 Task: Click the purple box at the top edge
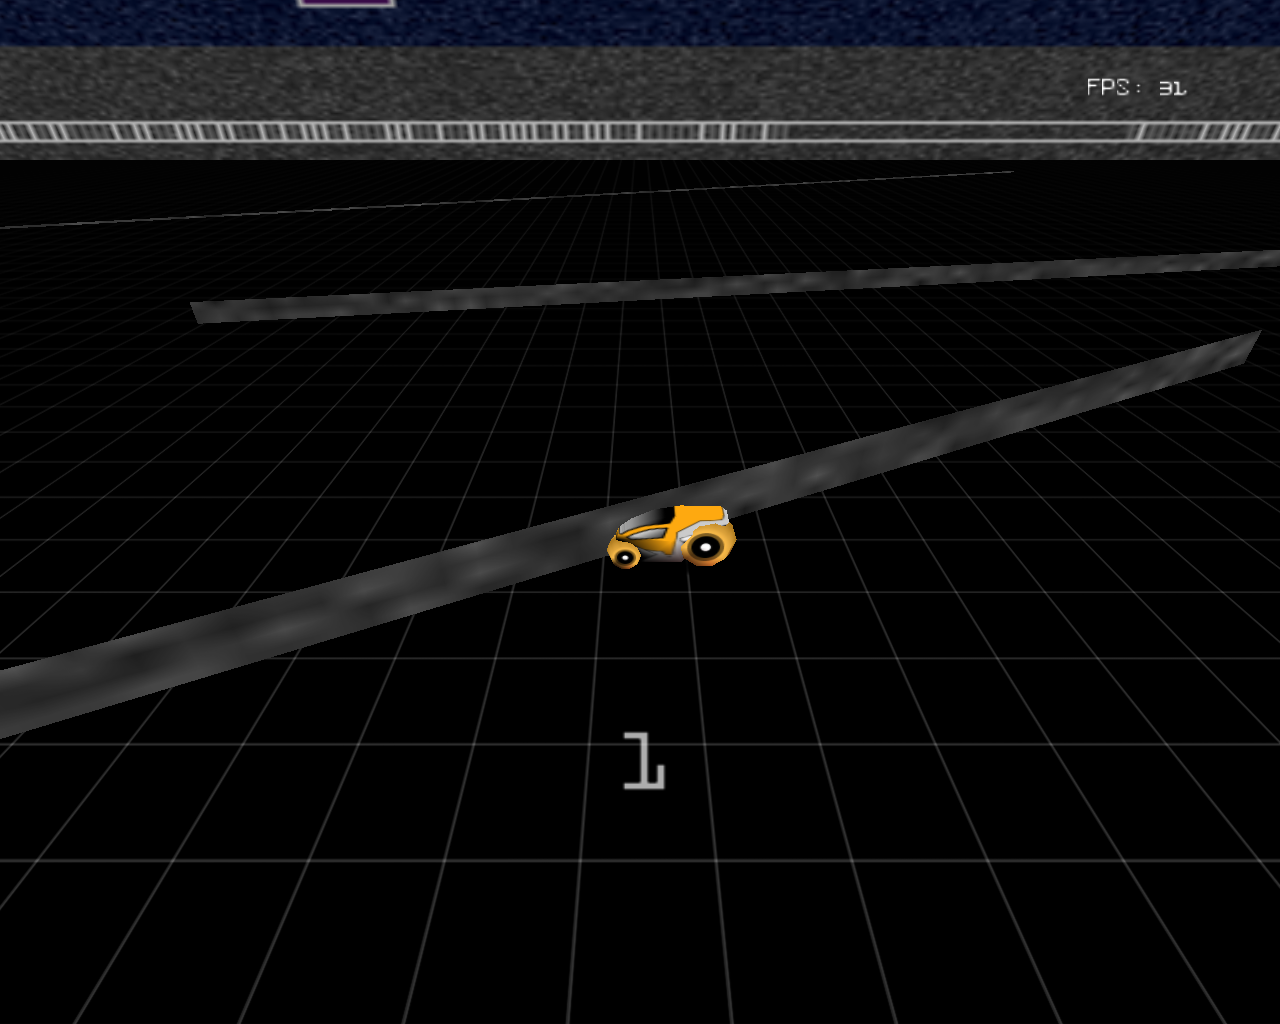click(346, 3)
